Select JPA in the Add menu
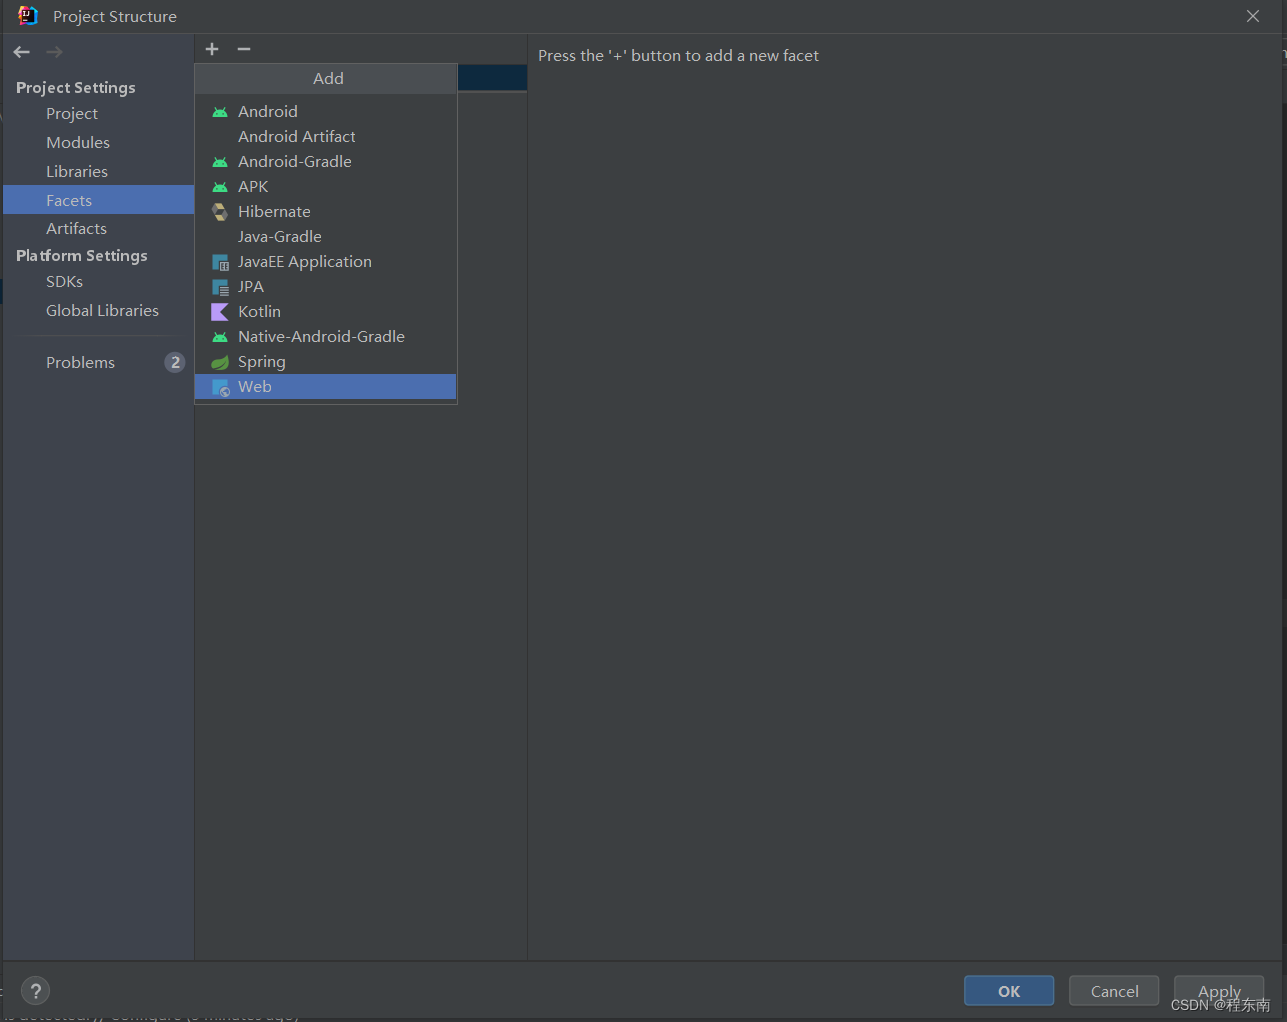1287x1022 pixels. [x=326, y=287]
